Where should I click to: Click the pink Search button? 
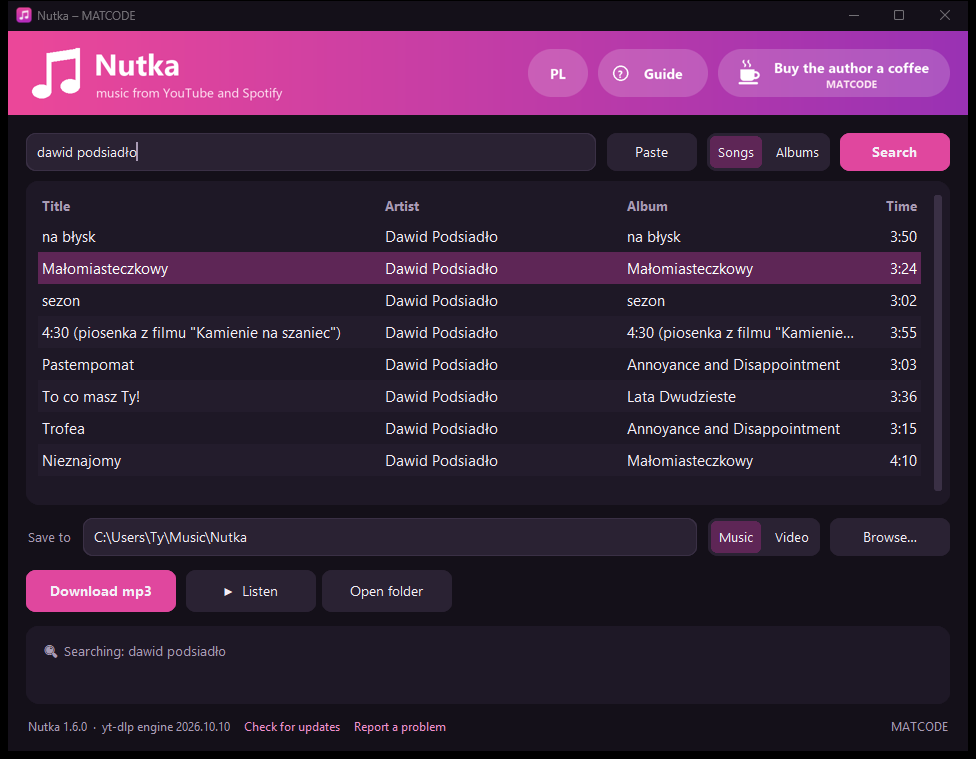[x=894, y=152]
